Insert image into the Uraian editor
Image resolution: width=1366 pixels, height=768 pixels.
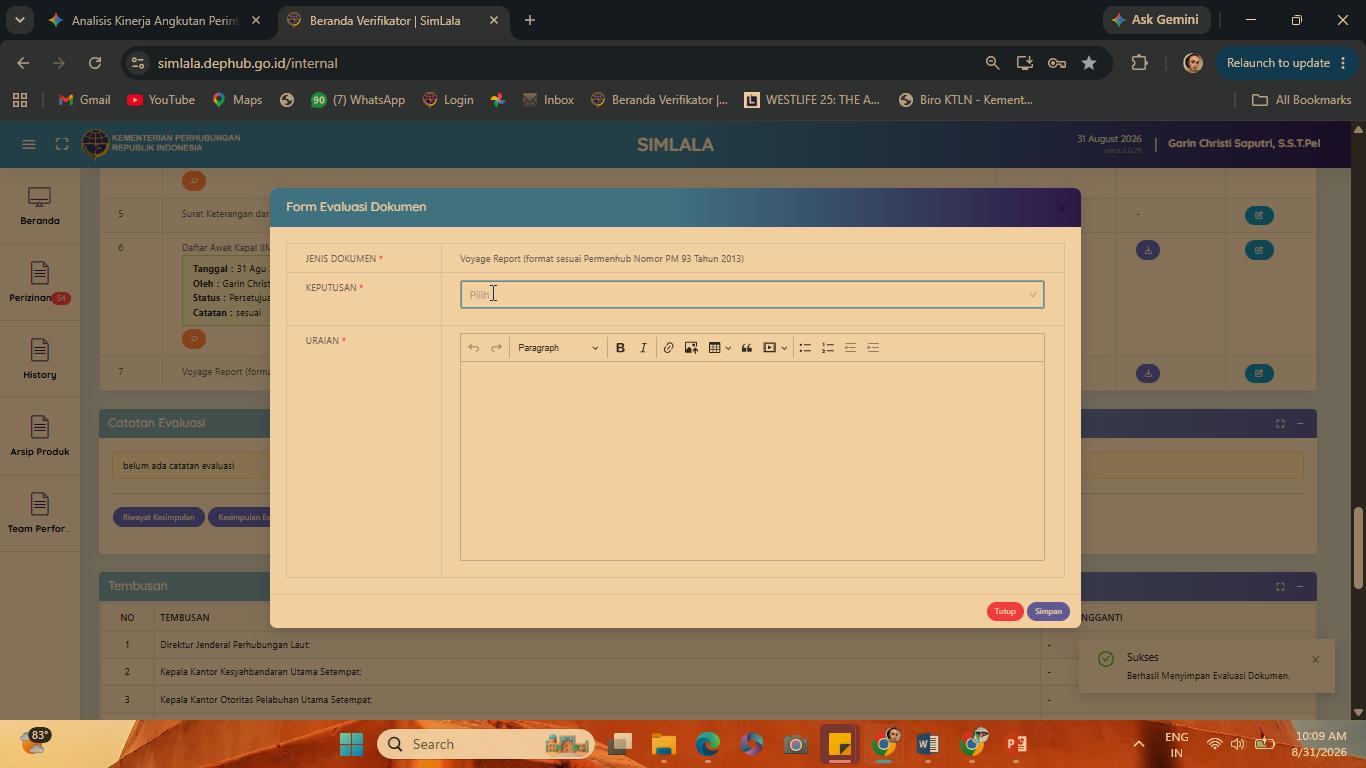691,348
